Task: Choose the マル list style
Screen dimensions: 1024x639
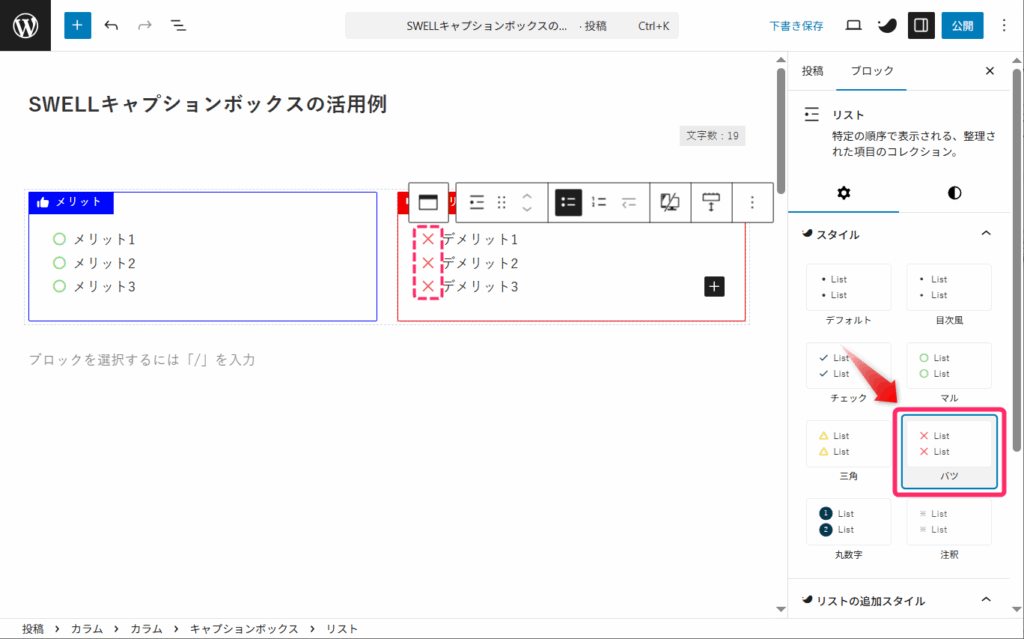Action: (949, 373)
